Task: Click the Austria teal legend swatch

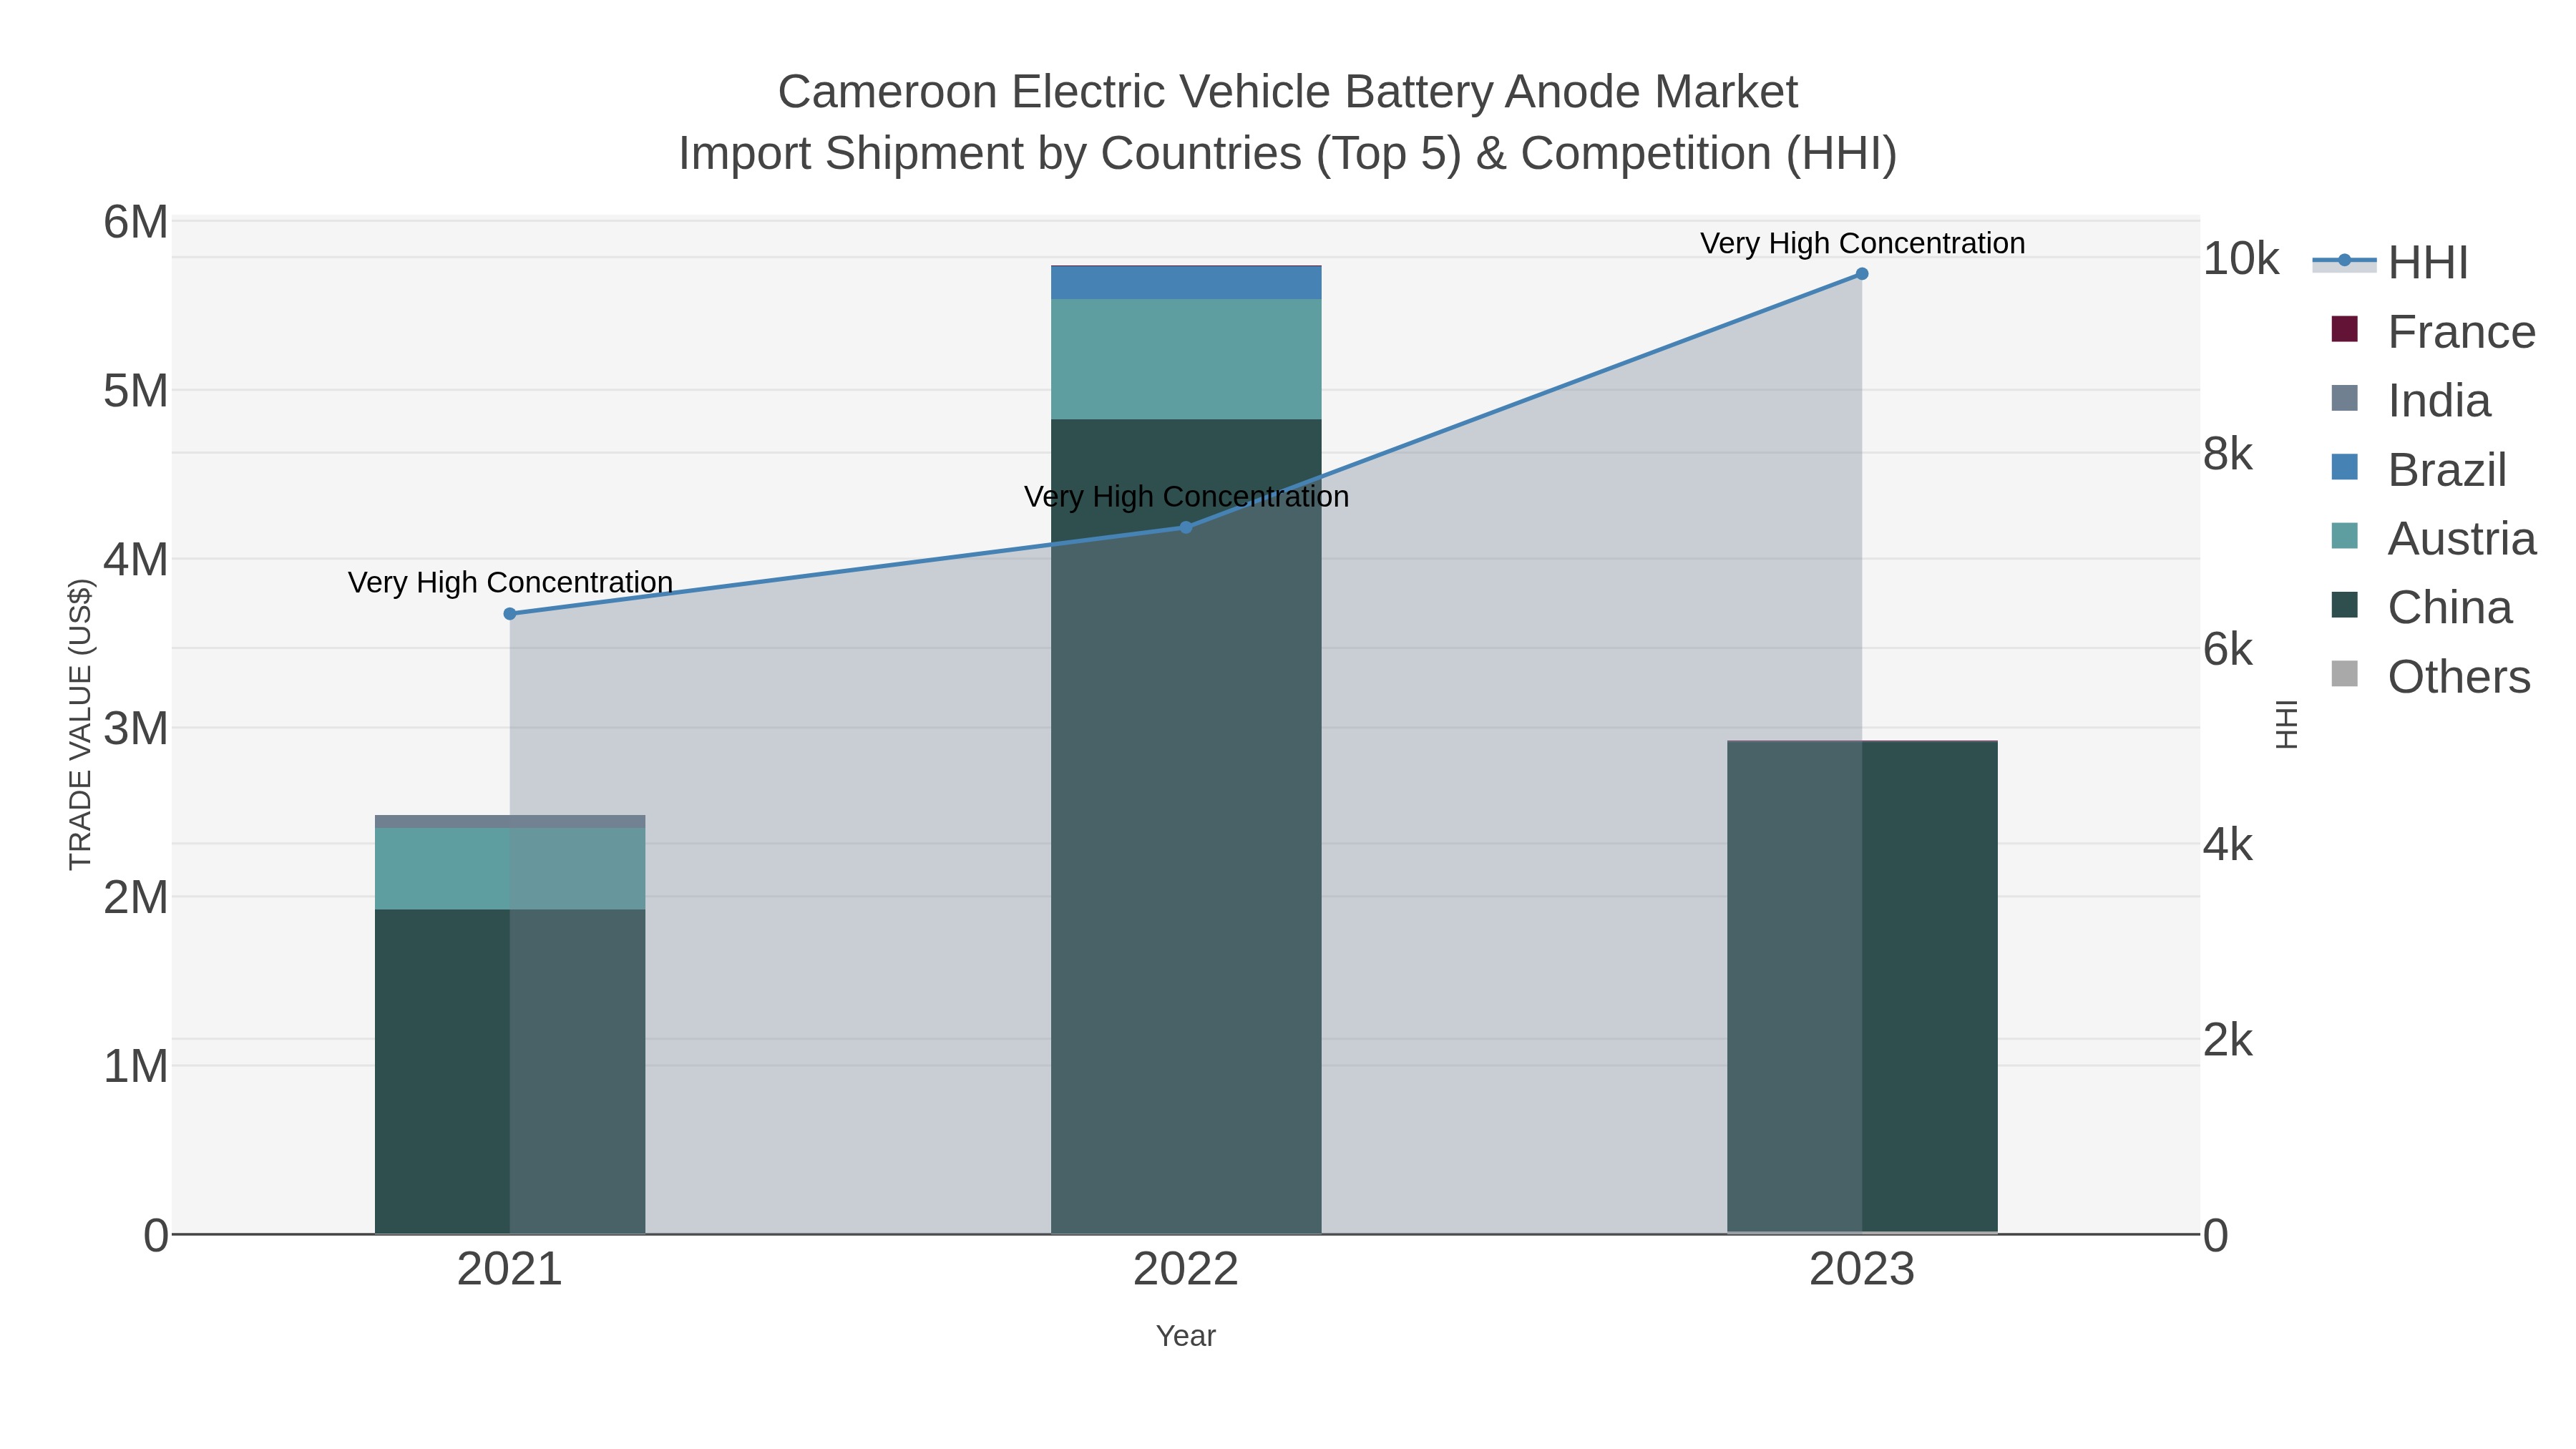Action: [x=2344, y=536]
